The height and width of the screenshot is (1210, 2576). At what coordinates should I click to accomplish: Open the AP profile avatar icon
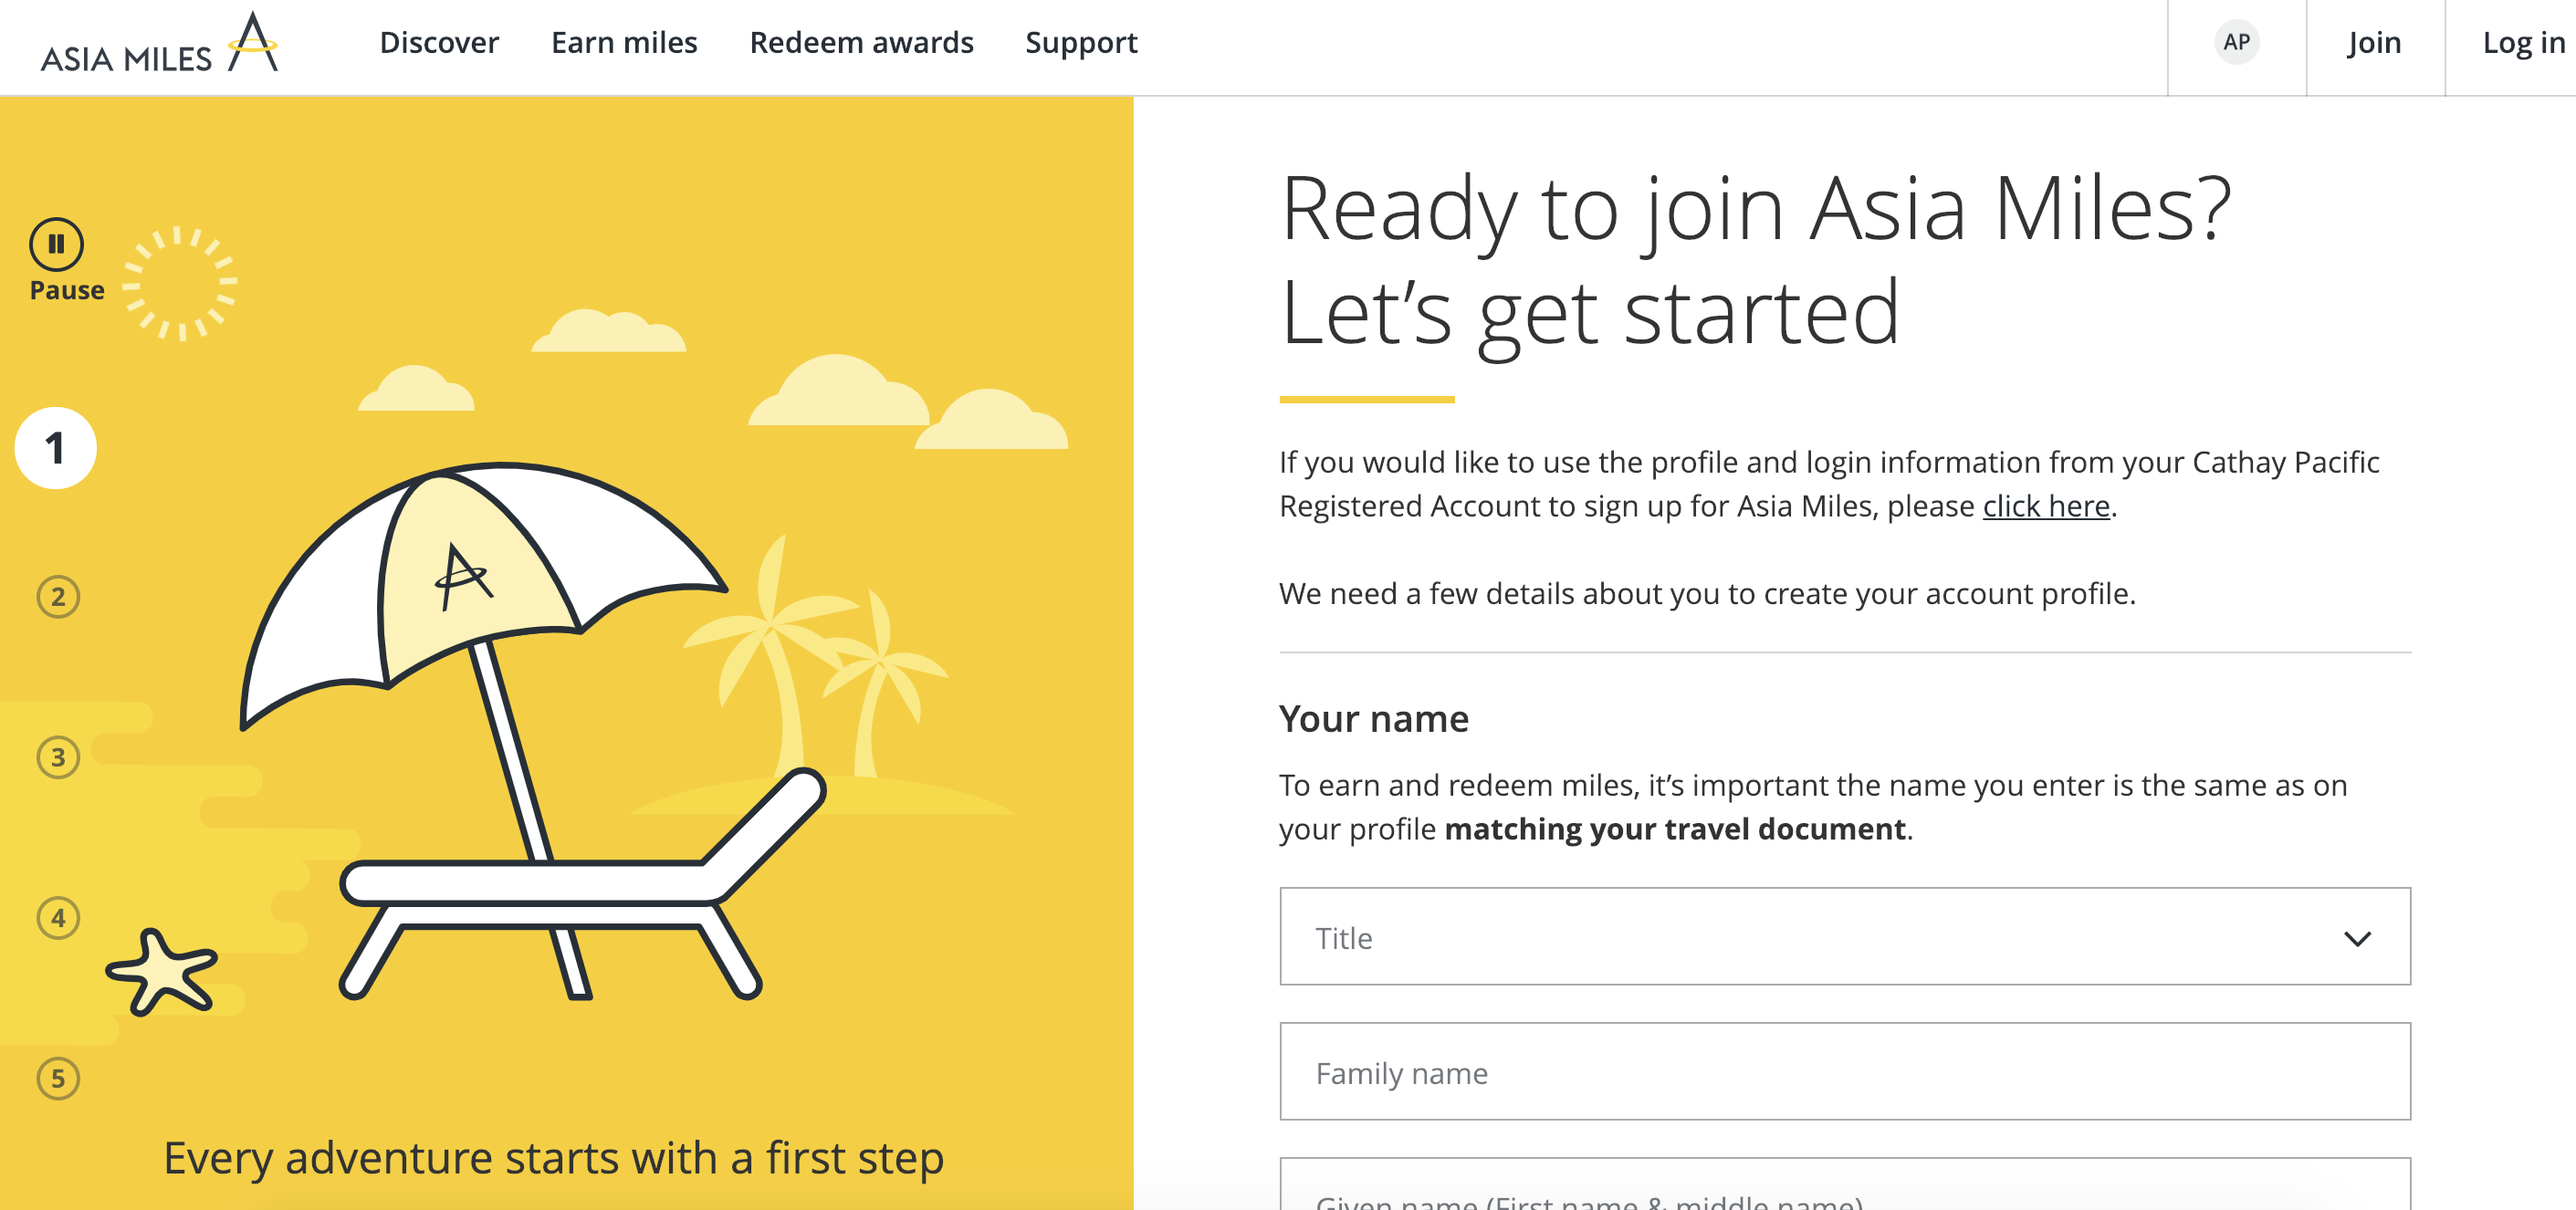tap(2236, 42)
